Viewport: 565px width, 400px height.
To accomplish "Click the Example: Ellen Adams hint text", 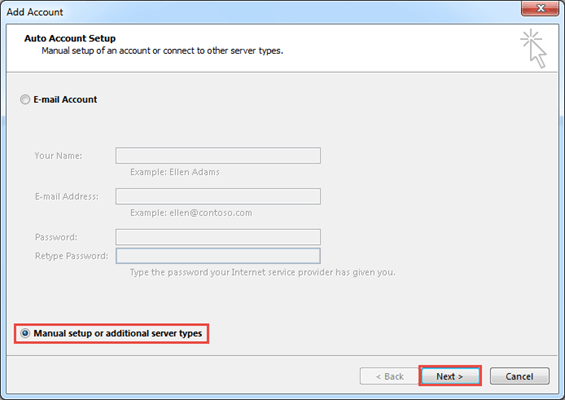I will coord(175,172).
